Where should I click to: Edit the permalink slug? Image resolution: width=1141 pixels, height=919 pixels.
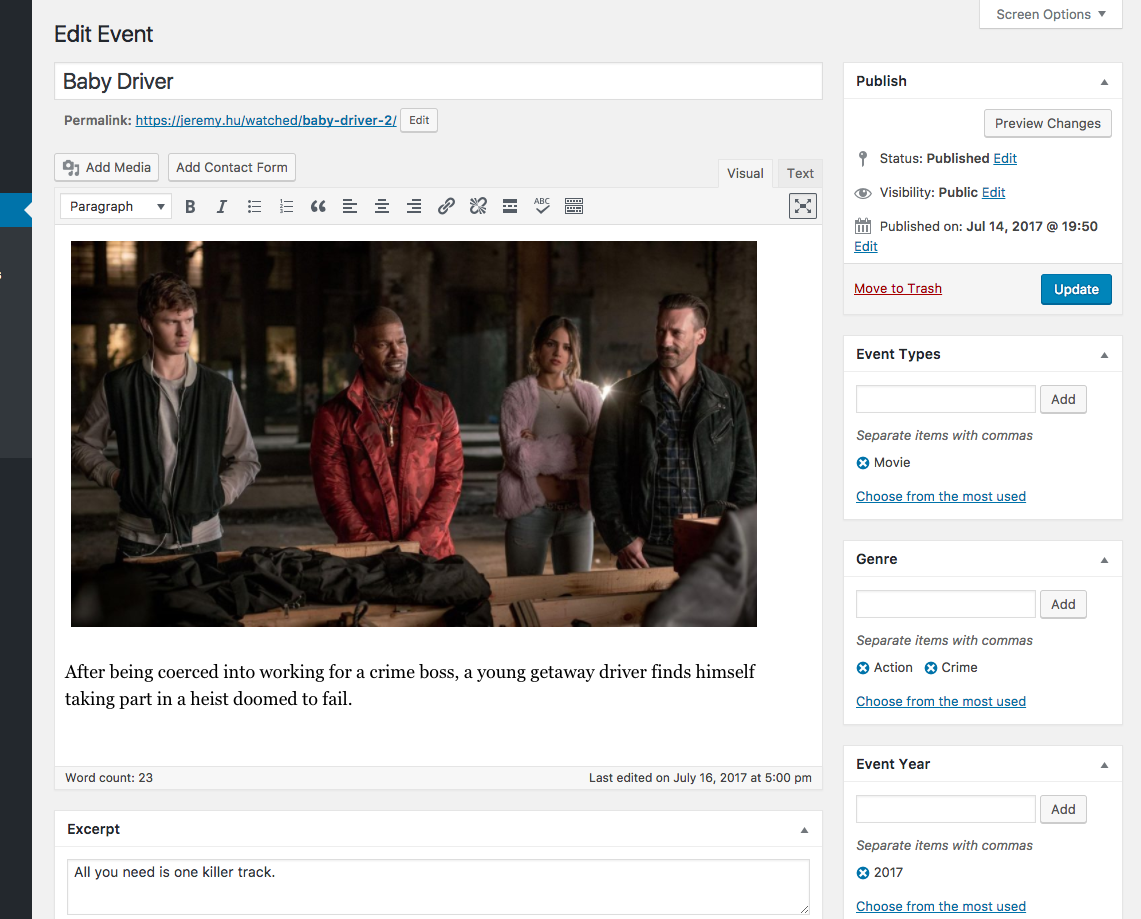click(419, 120)
